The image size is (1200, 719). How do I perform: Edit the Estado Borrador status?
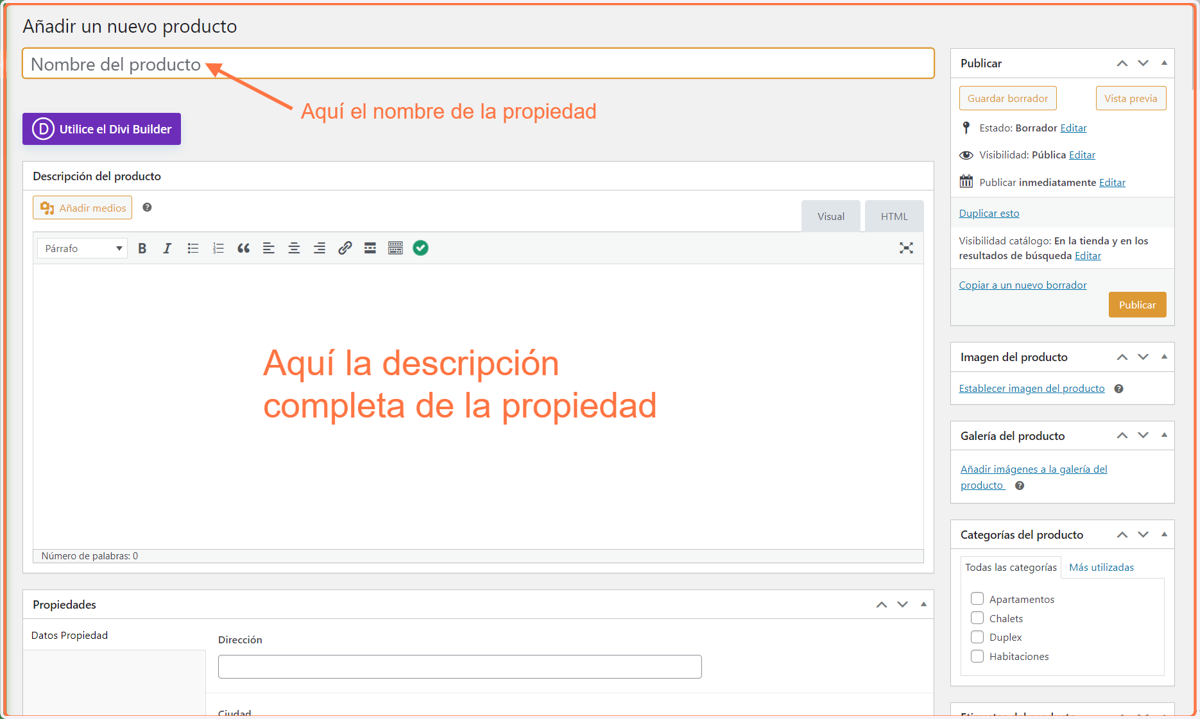pyautogui.click(x=1073, y=128)
